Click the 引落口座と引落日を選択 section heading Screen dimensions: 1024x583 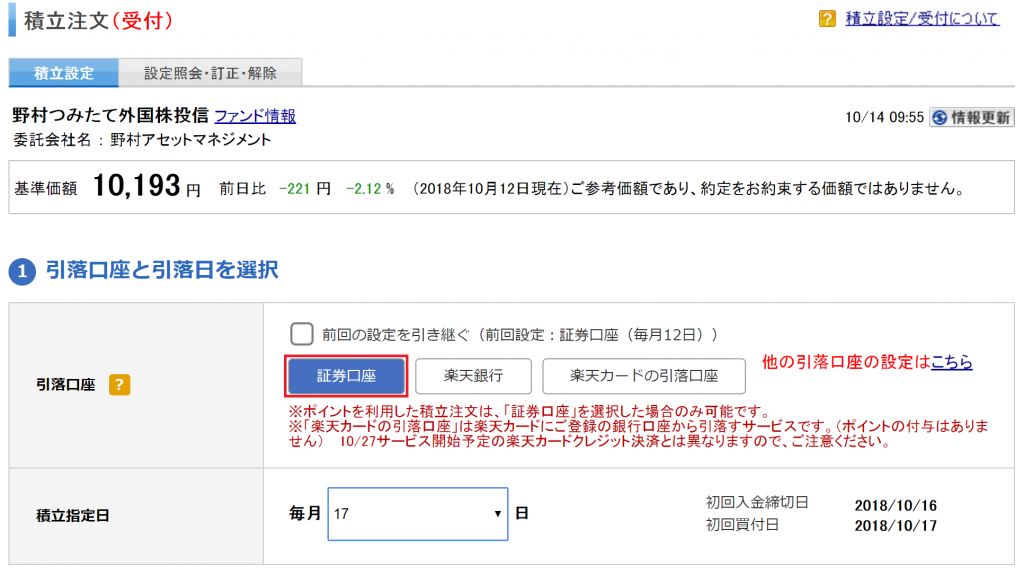coord(162,270)
